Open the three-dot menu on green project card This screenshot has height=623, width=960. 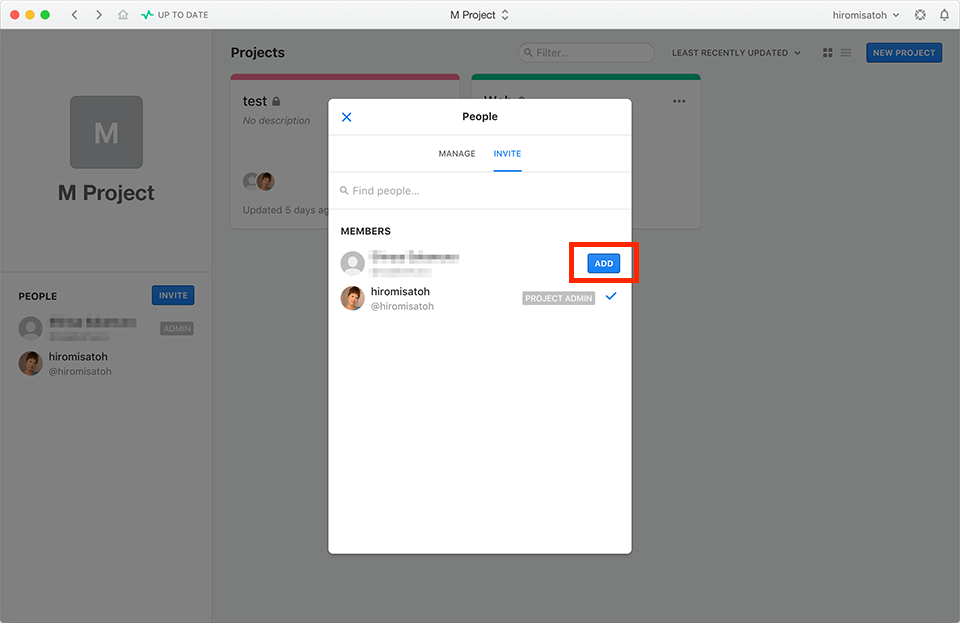[x=679, y=101]
